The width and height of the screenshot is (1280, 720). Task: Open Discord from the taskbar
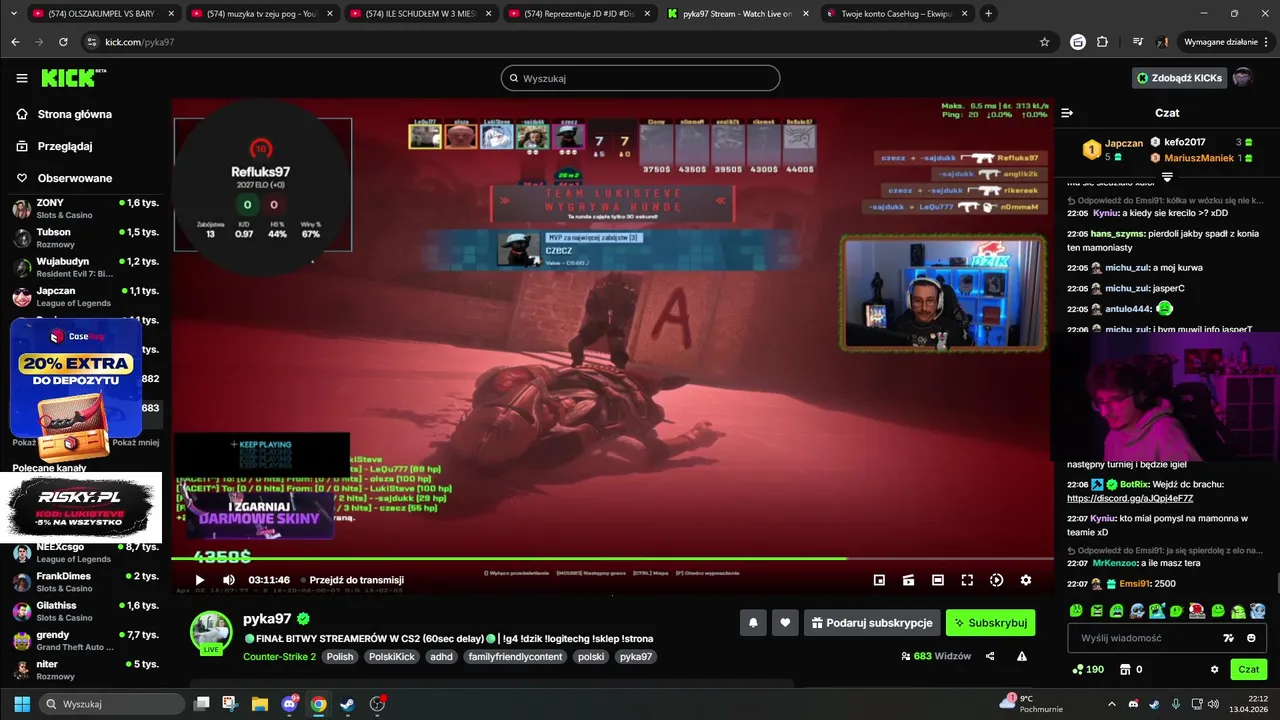(290, 704)
